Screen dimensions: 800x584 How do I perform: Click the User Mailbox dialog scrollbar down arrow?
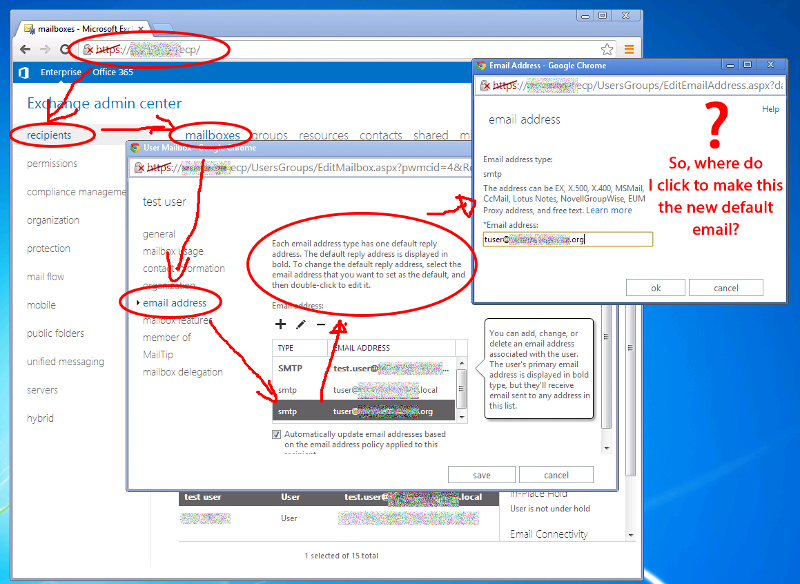pyautogui.click(x=607, y=448)
